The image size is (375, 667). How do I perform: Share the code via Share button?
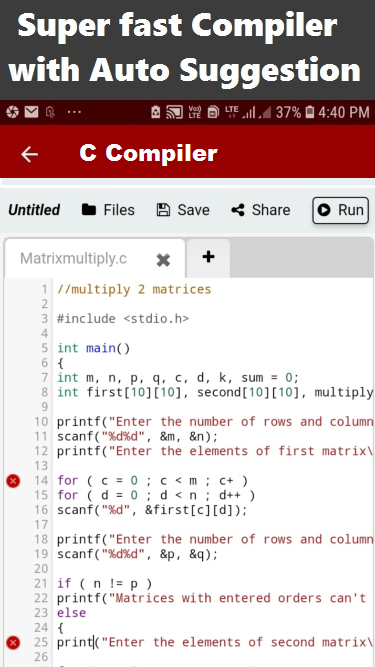coord(261,210)
